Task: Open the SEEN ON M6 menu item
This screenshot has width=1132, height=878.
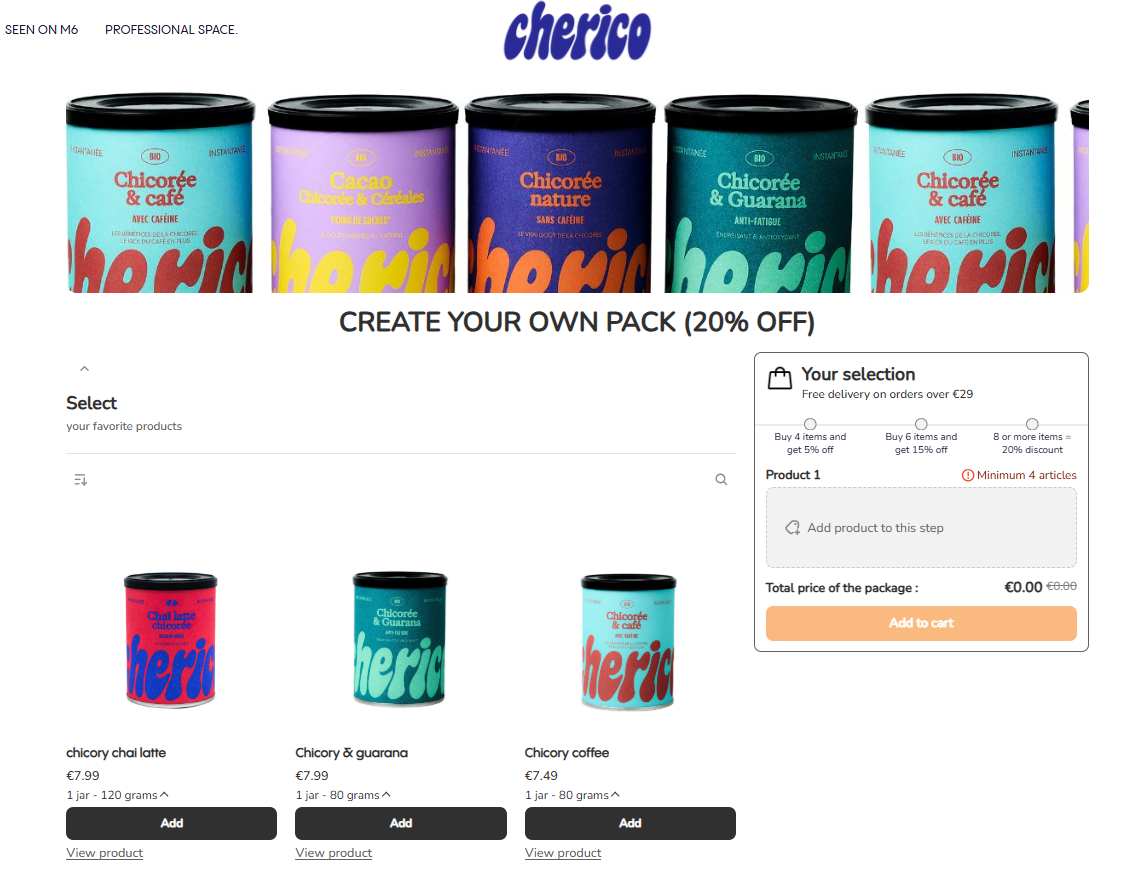Action: [41, 30]
